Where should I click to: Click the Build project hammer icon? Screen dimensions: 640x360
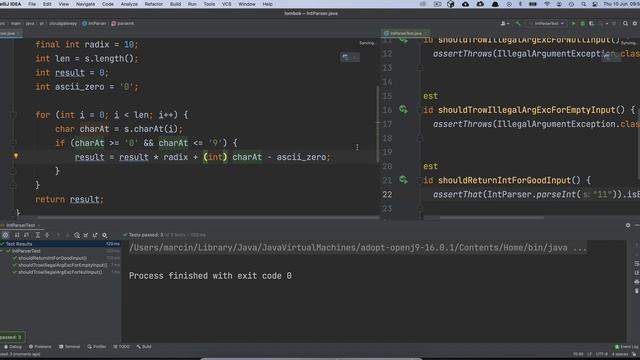click(x=518, y=24)
